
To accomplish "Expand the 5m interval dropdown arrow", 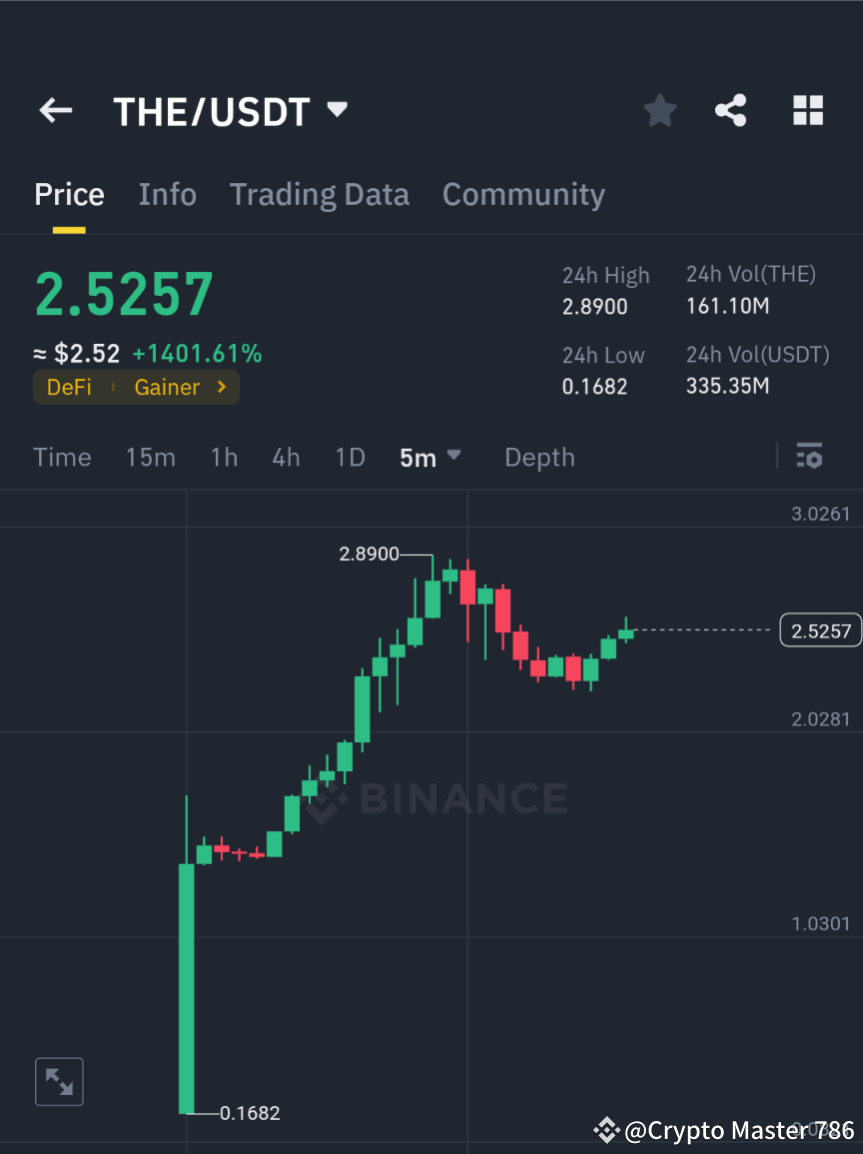I will tap(455, 457).
